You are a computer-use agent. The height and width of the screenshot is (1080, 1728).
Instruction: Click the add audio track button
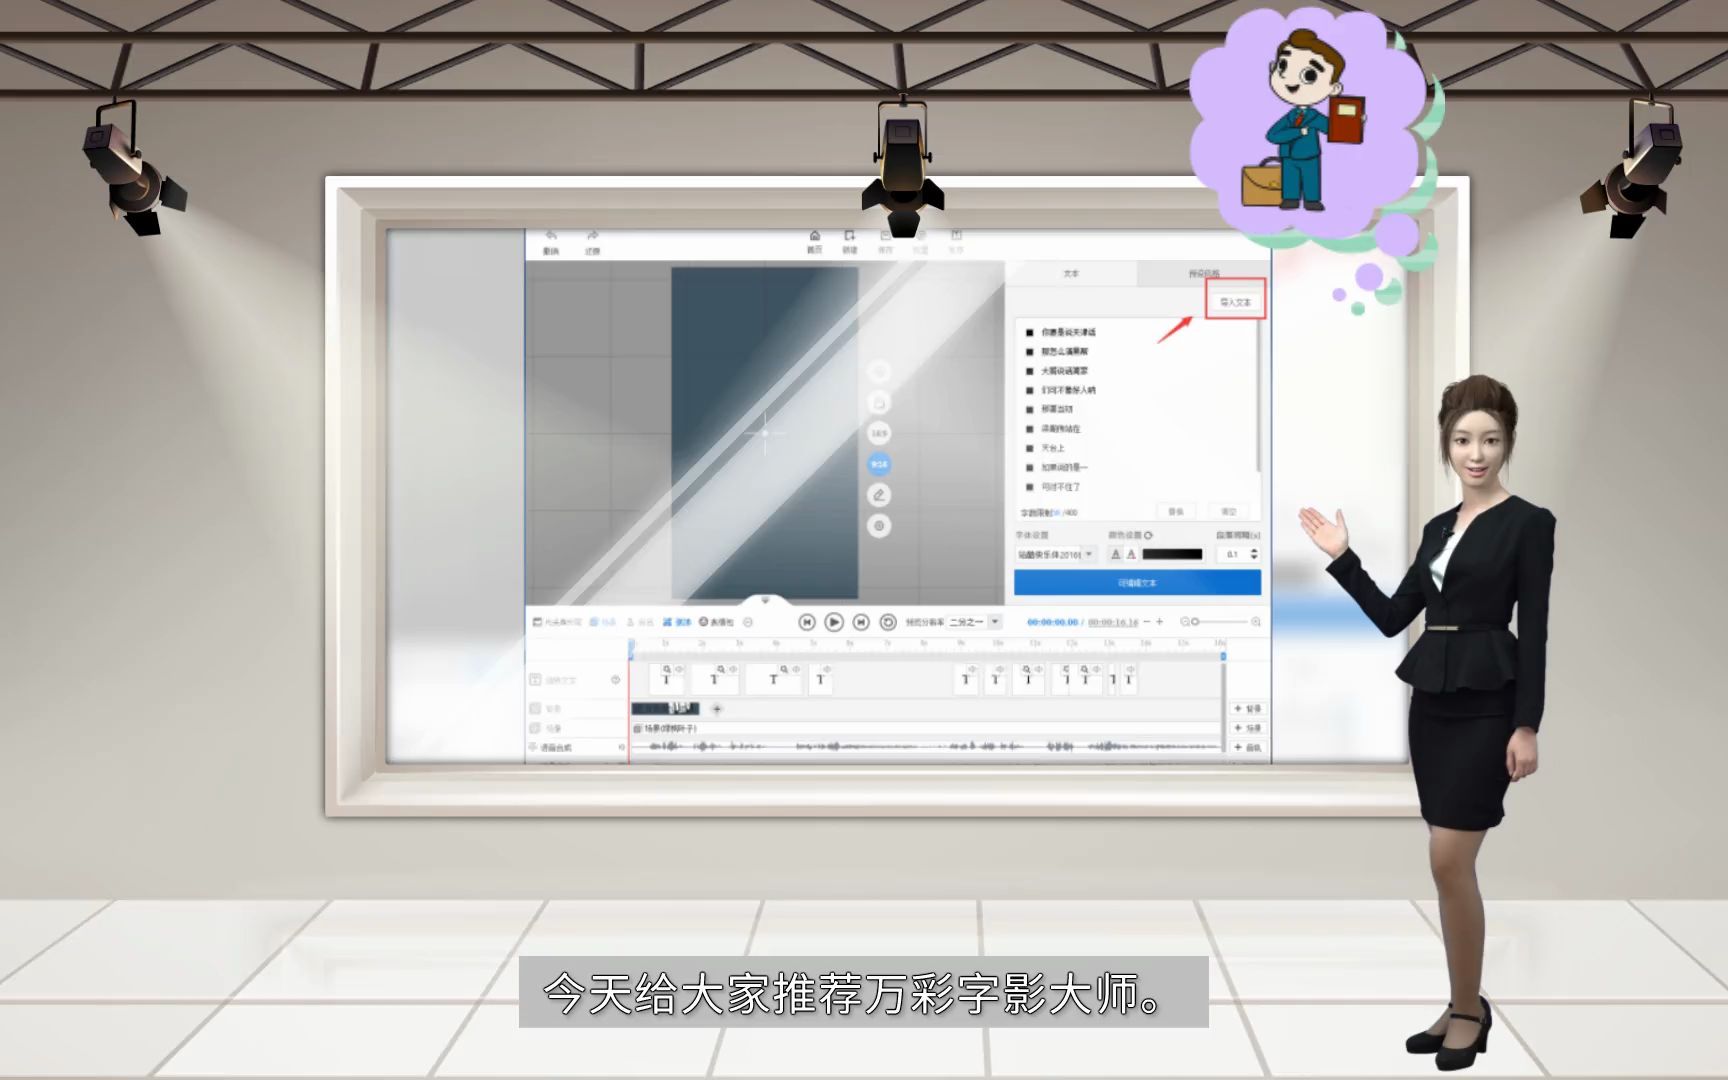(x=1247, y=747)
